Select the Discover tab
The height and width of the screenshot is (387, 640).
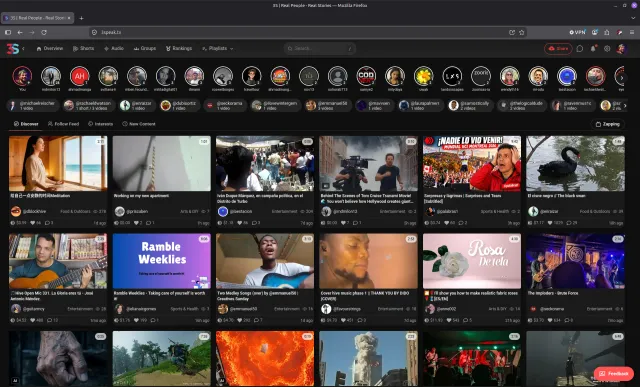coord(26,124)
